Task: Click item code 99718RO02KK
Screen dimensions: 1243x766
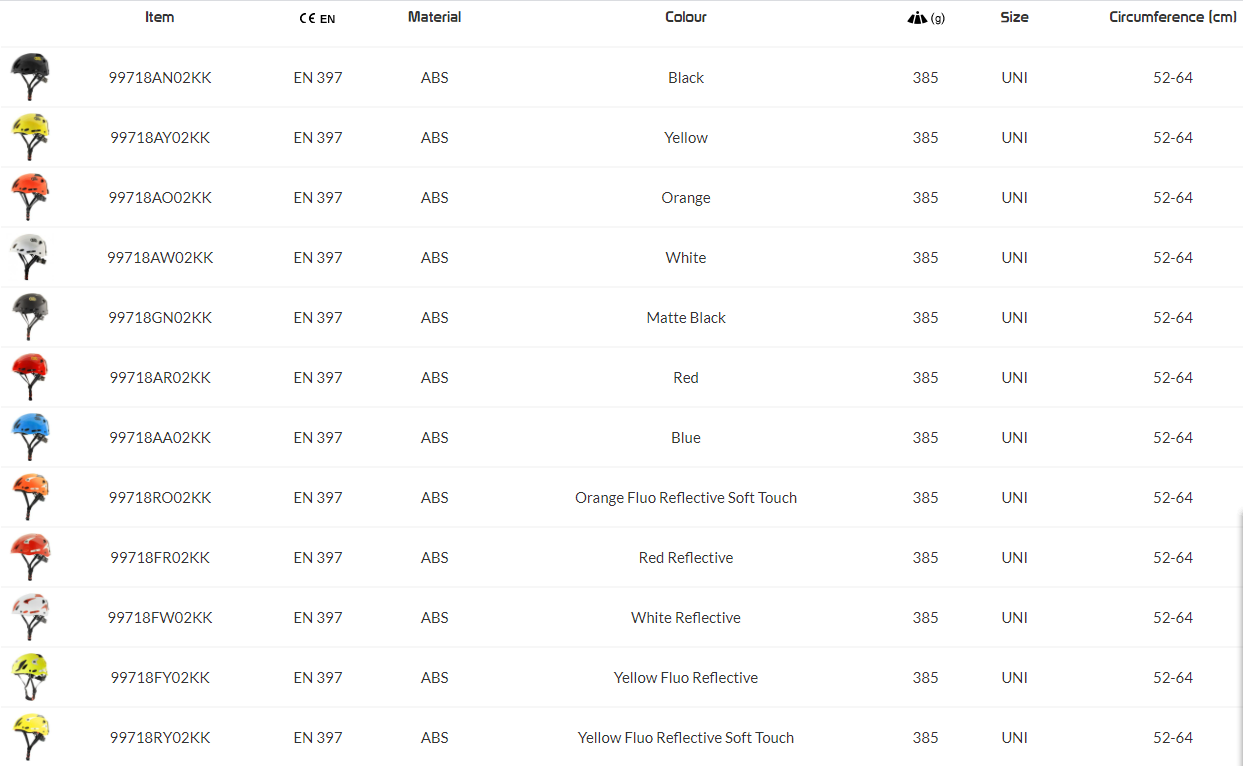Action: [x=160, y=498]
